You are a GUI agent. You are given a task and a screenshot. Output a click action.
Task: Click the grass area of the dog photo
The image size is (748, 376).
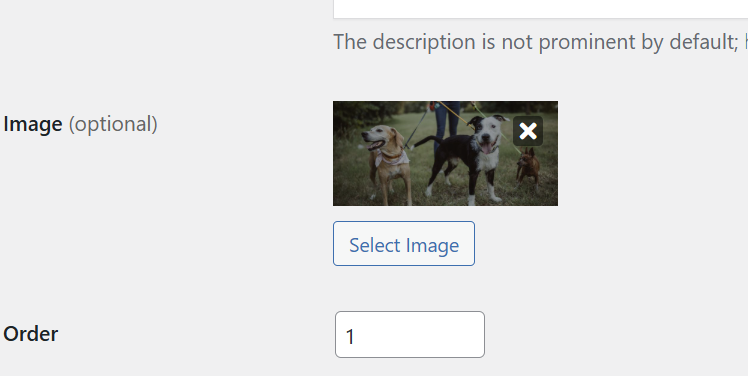[353, 181]
